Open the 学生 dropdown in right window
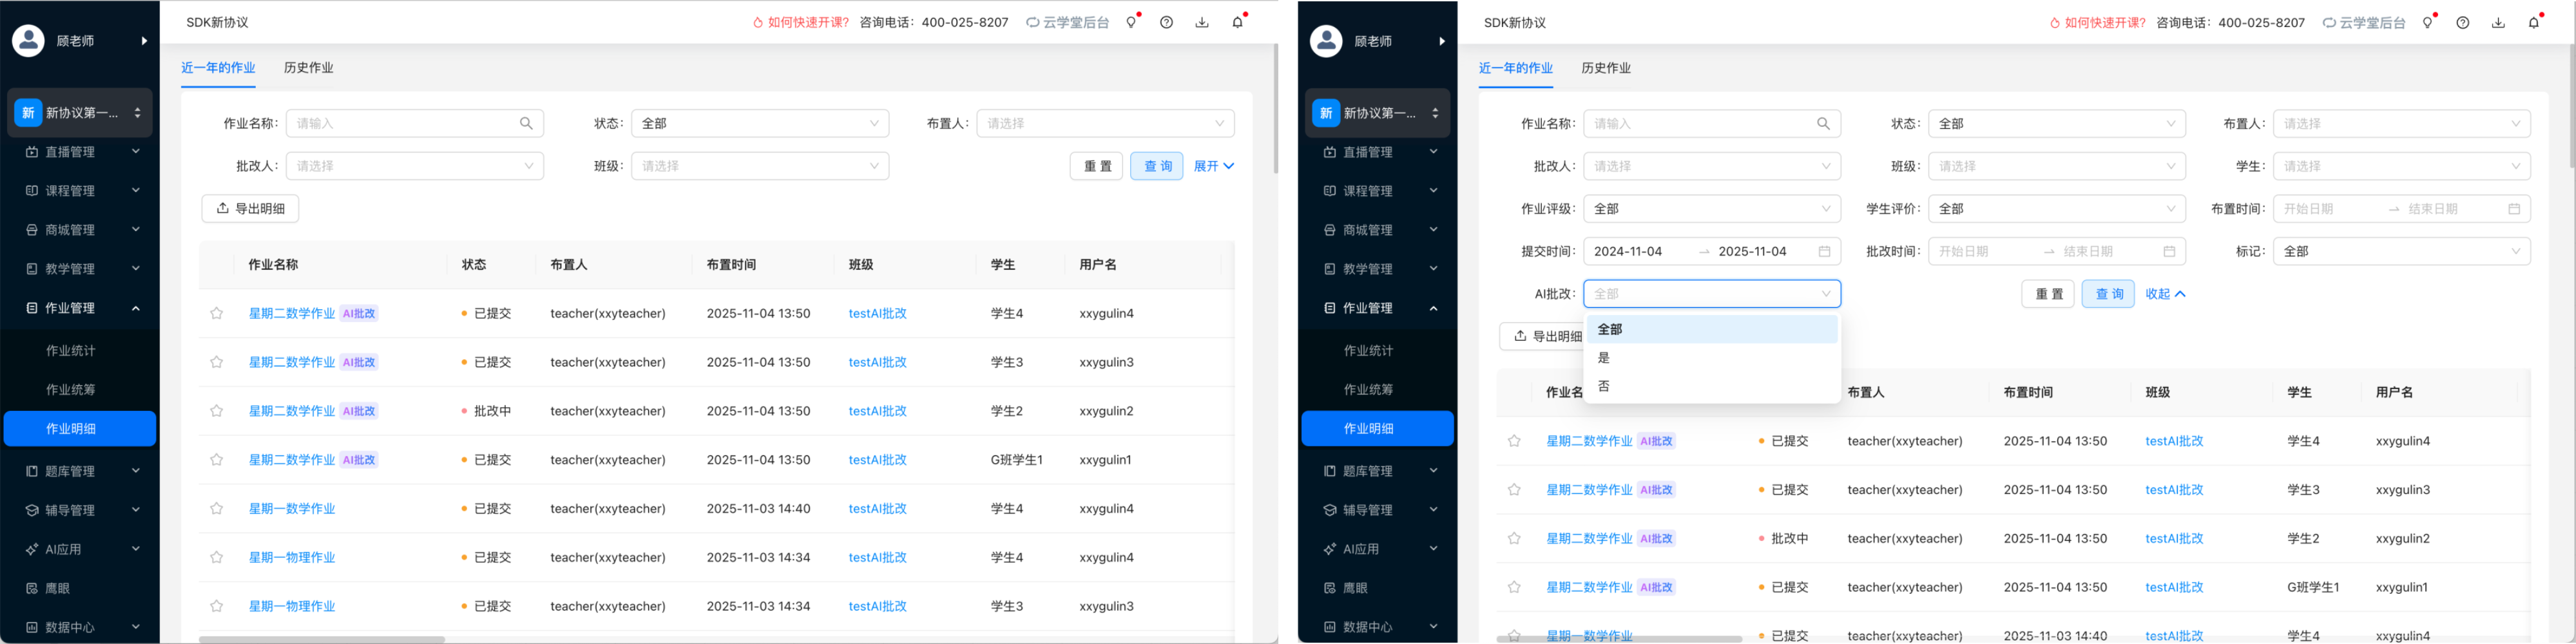This screenshot has width=2576, height=644. pos(2402,166)
